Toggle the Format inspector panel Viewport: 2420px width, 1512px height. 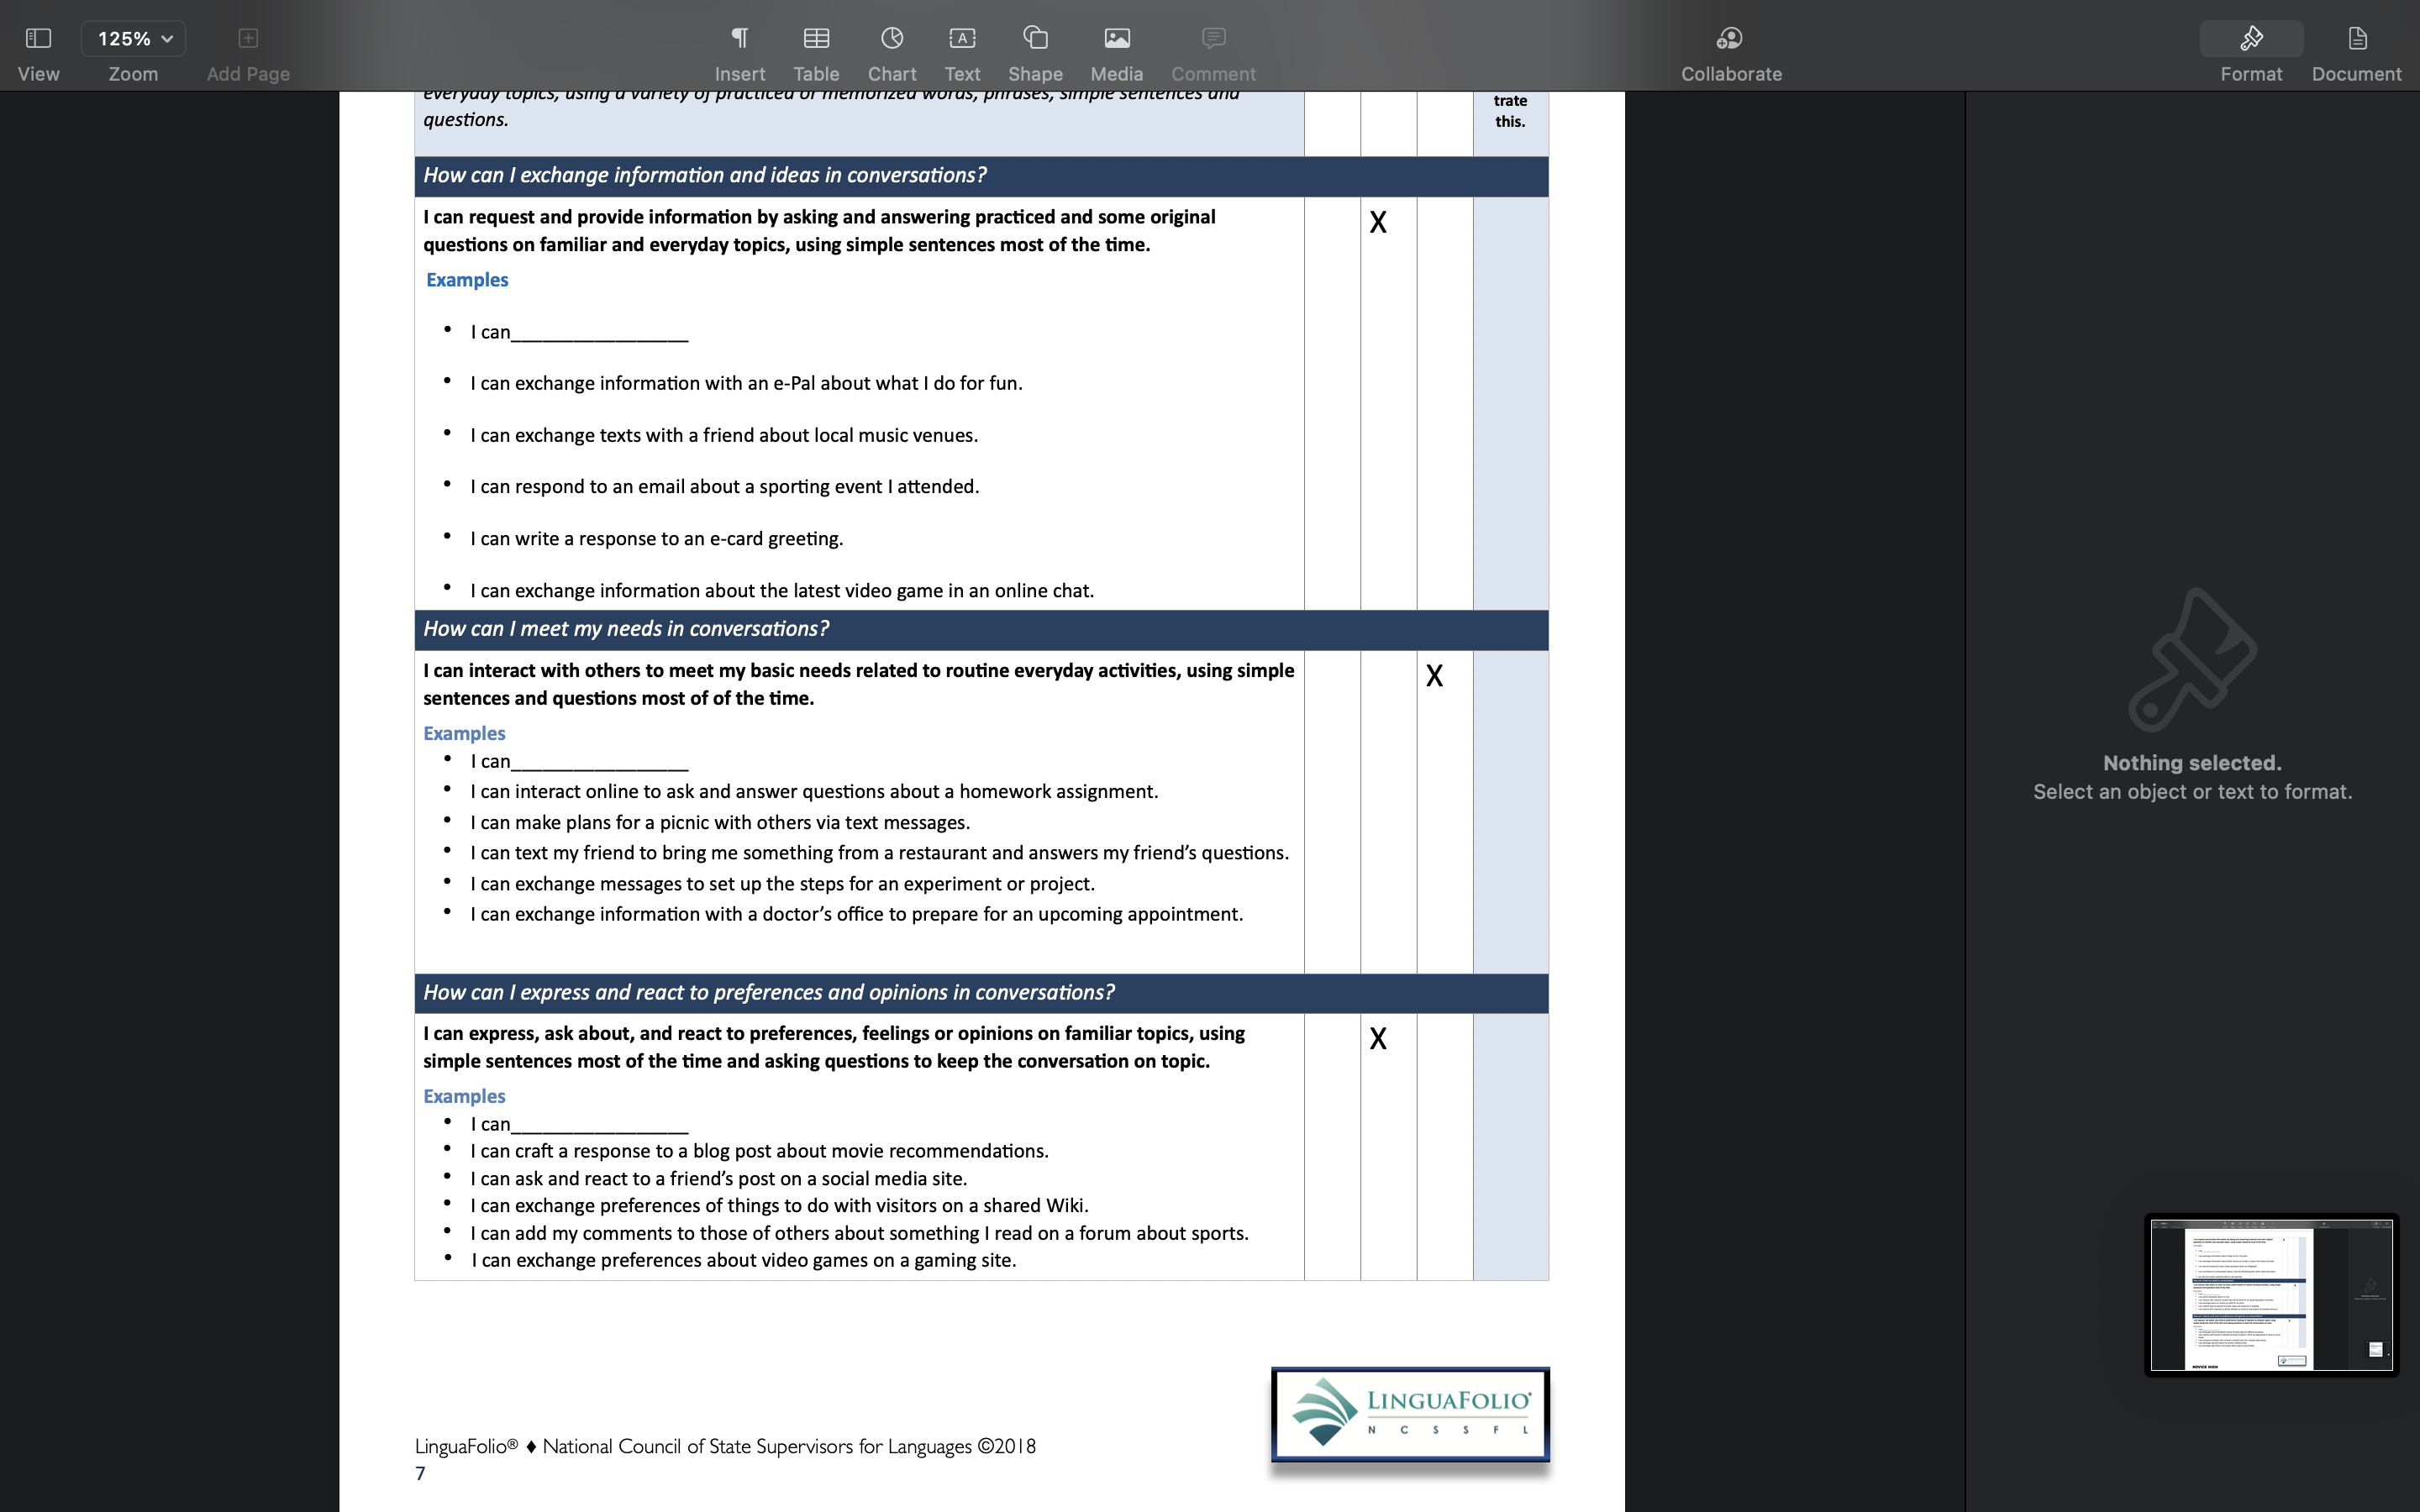coord(2251,52)
